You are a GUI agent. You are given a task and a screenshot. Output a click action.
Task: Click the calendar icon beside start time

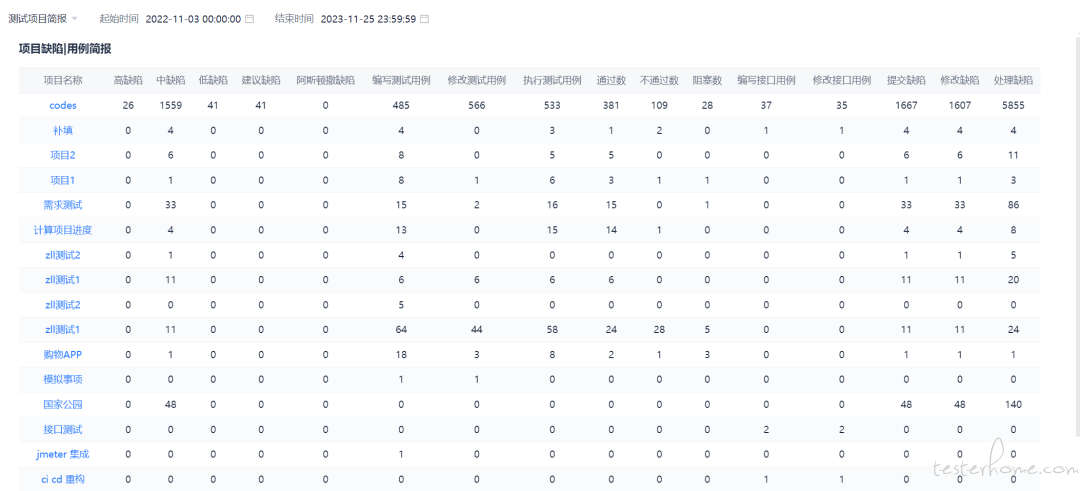(x=250, y=19)
